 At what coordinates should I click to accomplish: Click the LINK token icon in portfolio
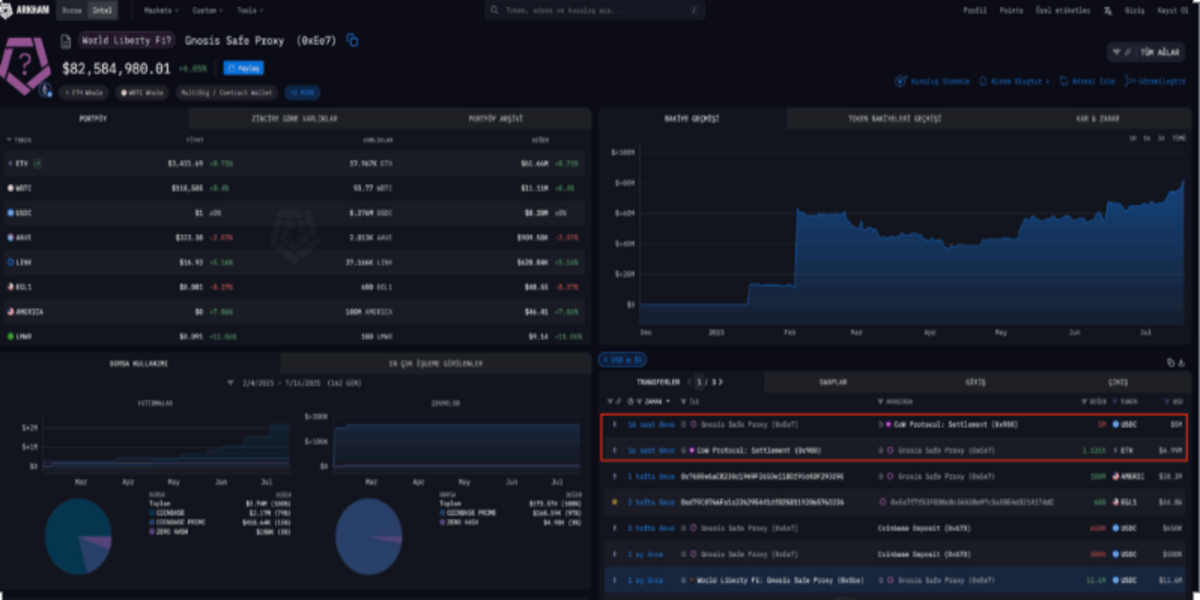point(11,262)
